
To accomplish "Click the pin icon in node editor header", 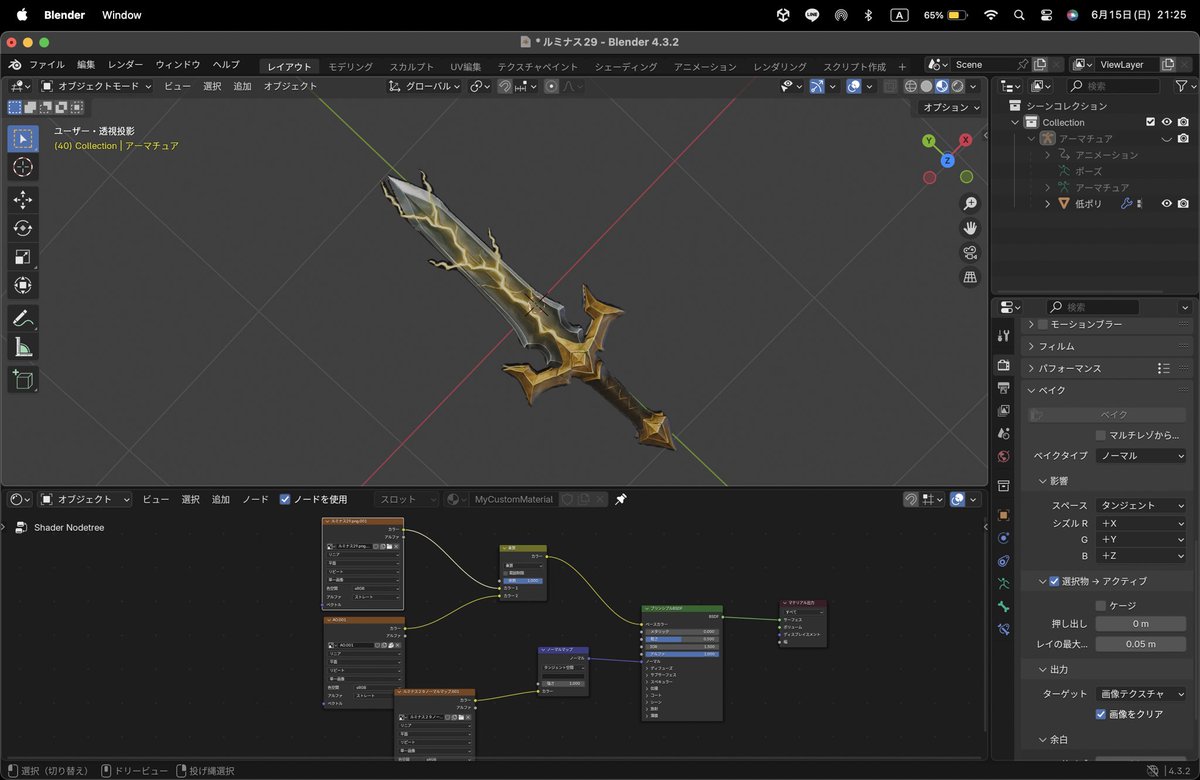I will tap(621, 499).
